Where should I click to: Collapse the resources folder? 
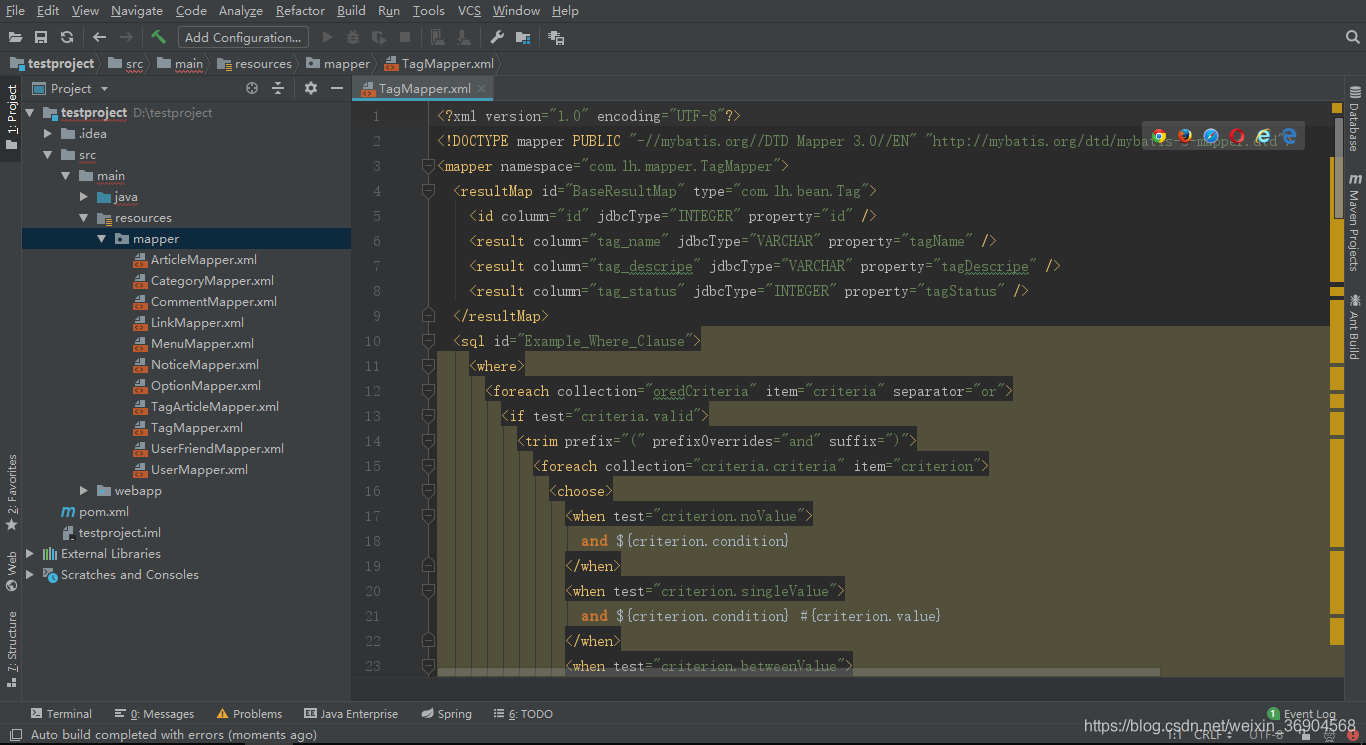coord(84,218)
